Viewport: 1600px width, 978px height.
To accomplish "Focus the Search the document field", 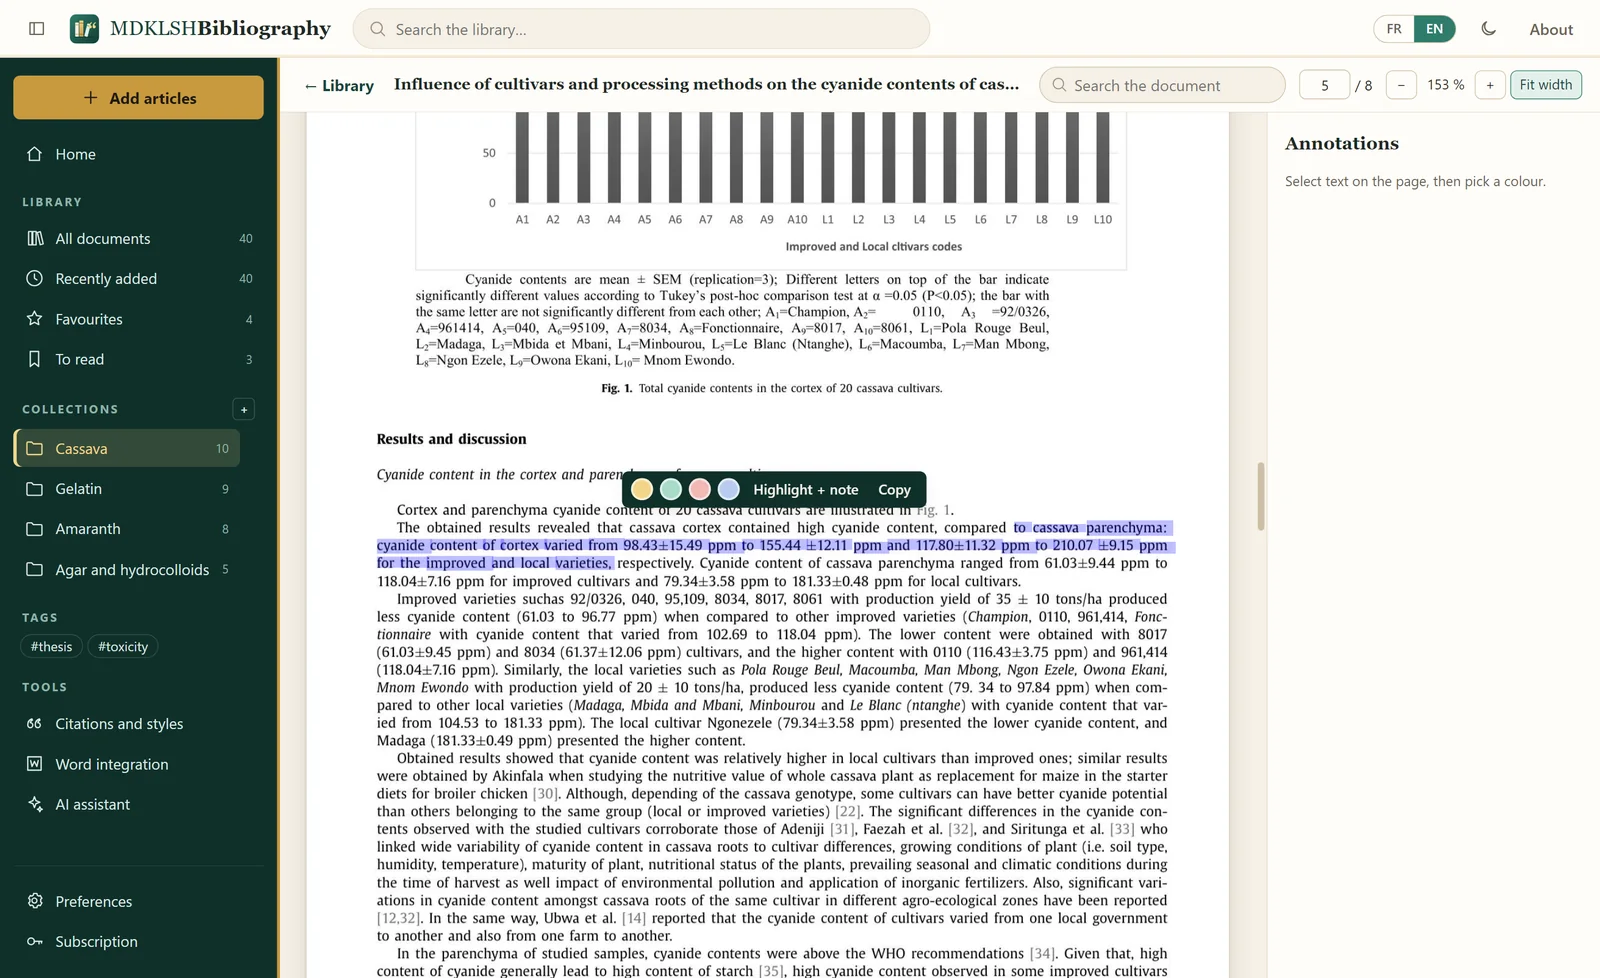I will click(x=1162, y=85).
